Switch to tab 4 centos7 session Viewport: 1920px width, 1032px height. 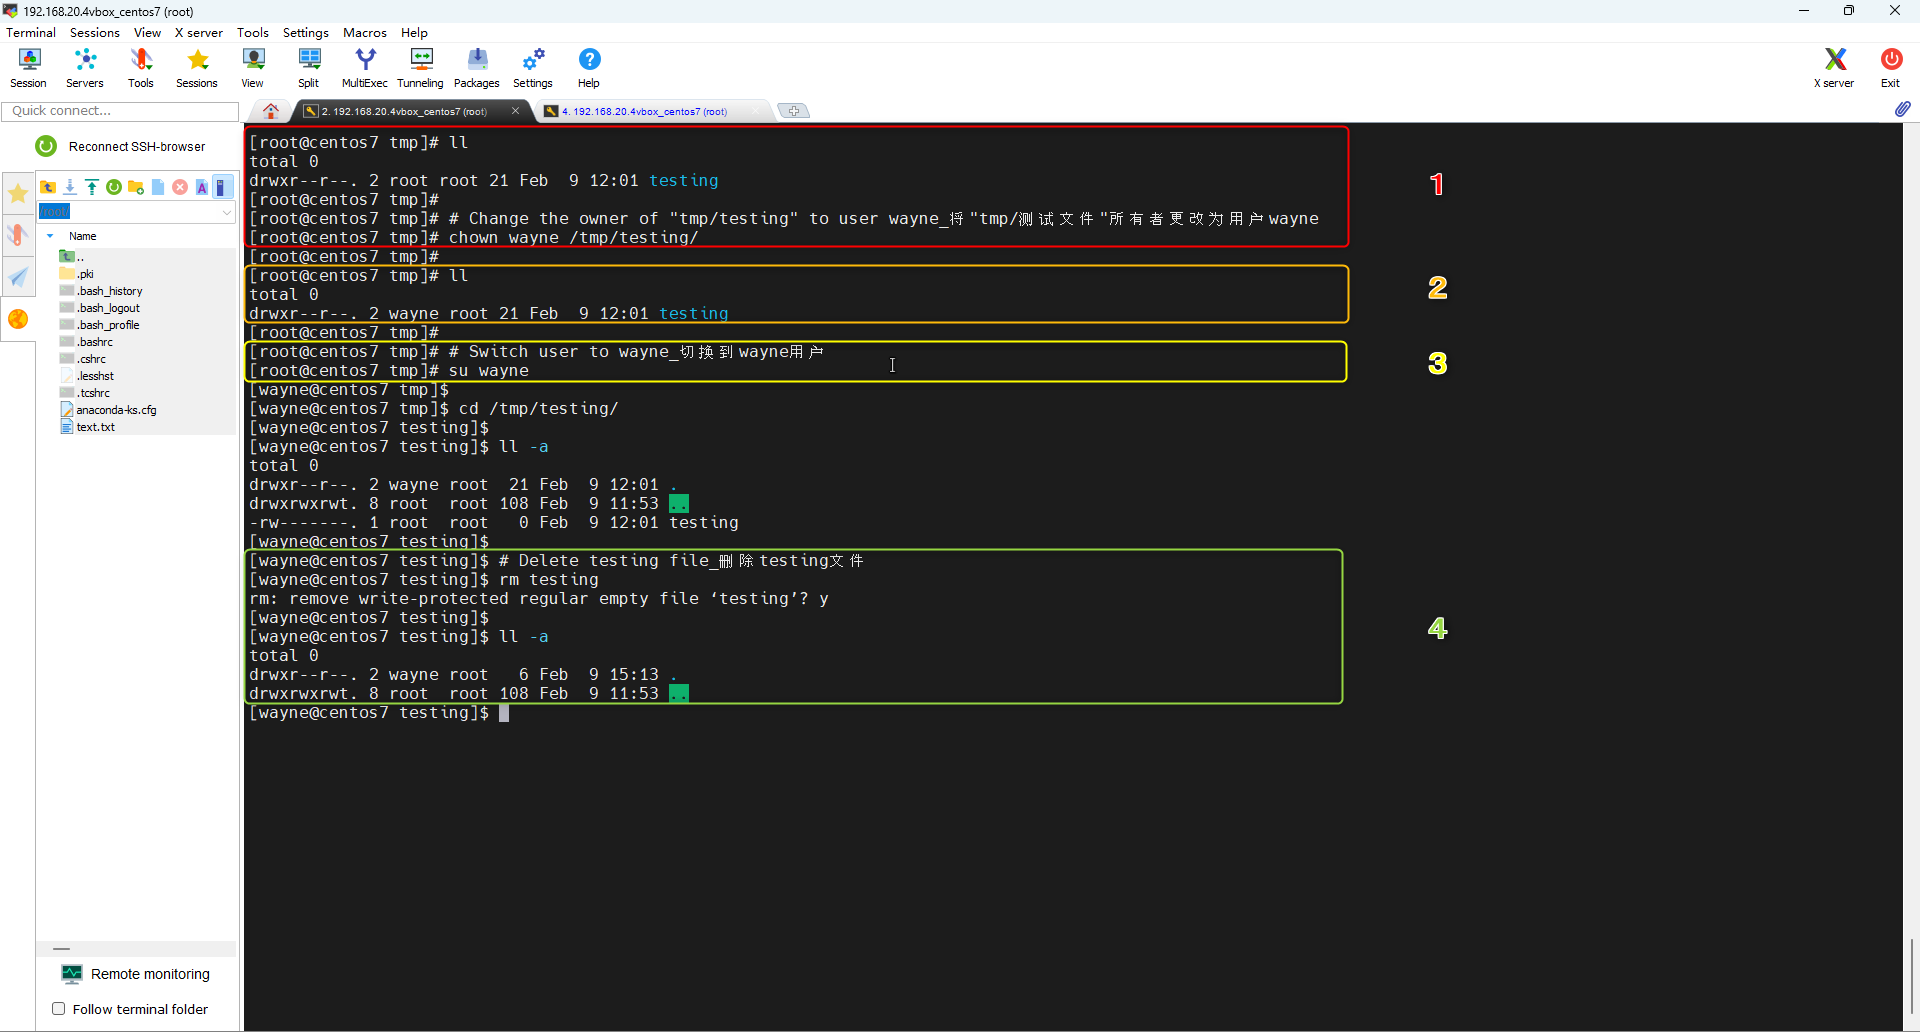point(645,111)
